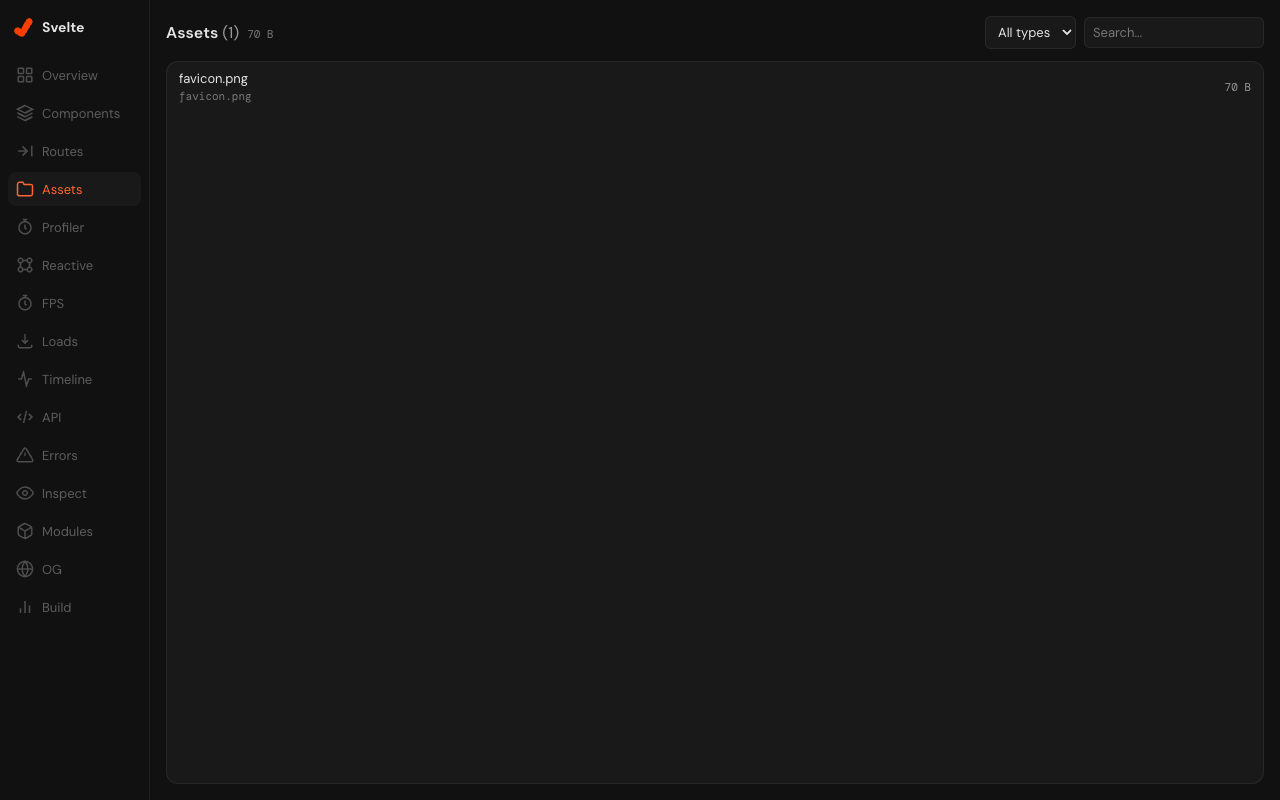
Task: Open Modules panel label
Action: pyautogui.click(x=67, y=531)
